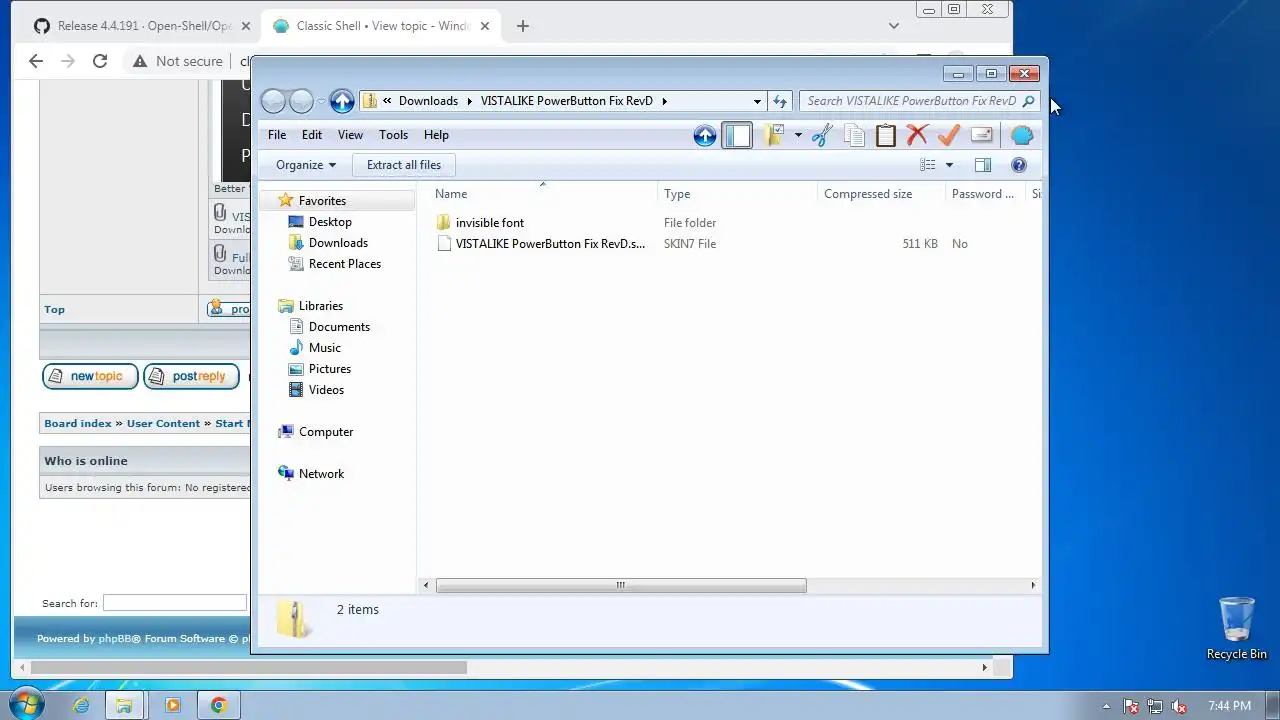Click User Content breadcrumb link
Viewport: 1280px width, 720px height.
(x=163, y=423)
